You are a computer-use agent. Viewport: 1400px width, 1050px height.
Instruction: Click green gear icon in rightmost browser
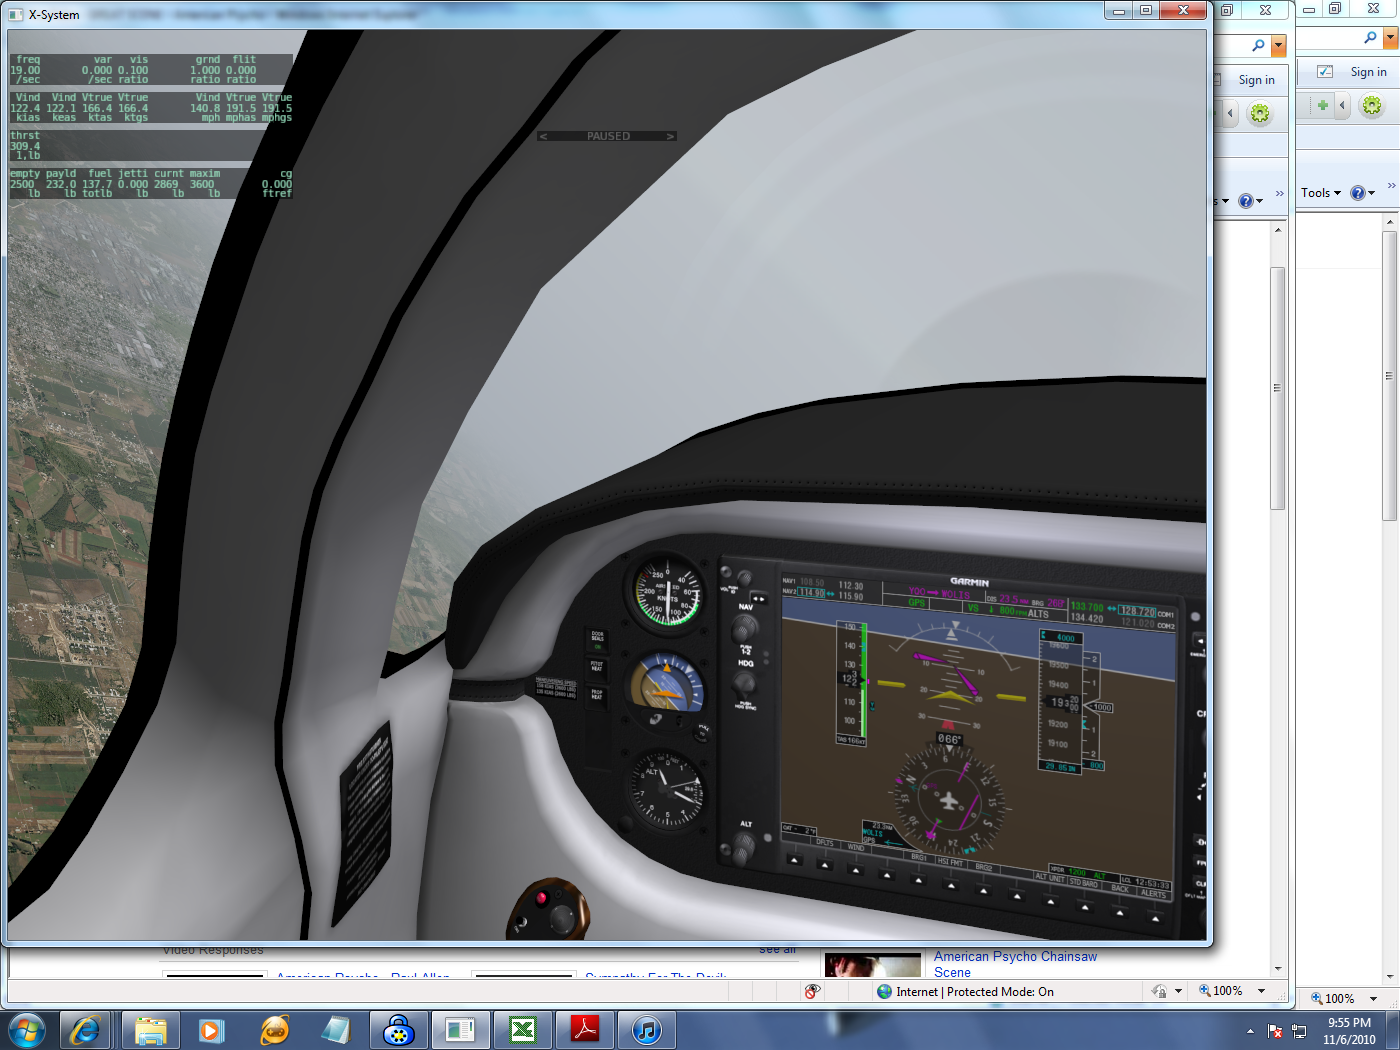[x=1372, y=105]
